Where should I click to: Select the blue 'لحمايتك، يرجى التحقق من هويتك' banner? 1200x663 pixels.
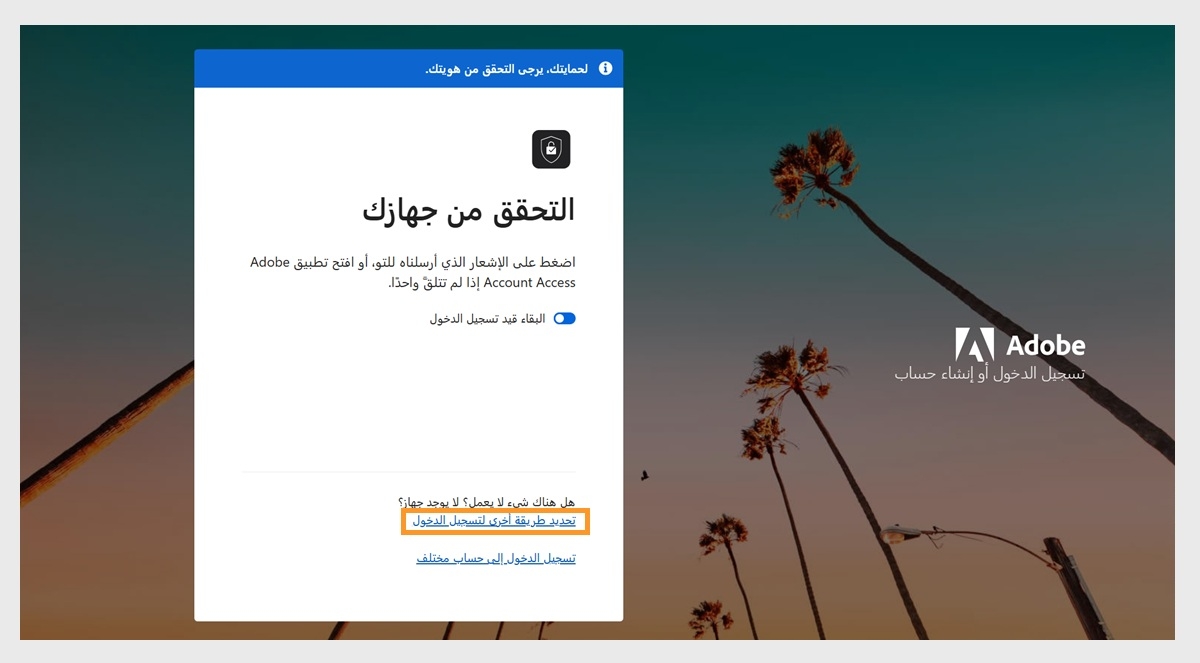(x=410, y=68)
